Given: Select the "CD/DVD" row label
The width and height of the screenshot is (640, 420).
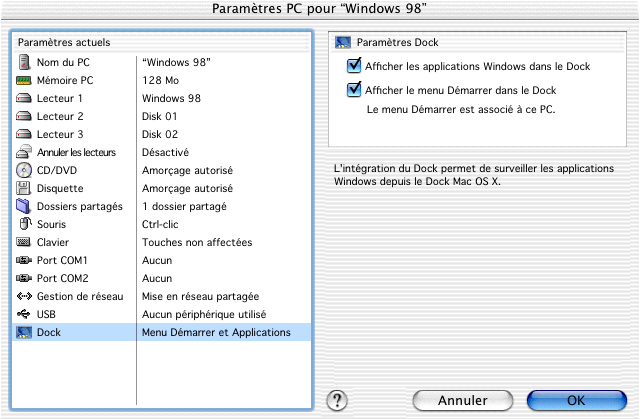Looking at the screenshot, I should pos(57,170).
